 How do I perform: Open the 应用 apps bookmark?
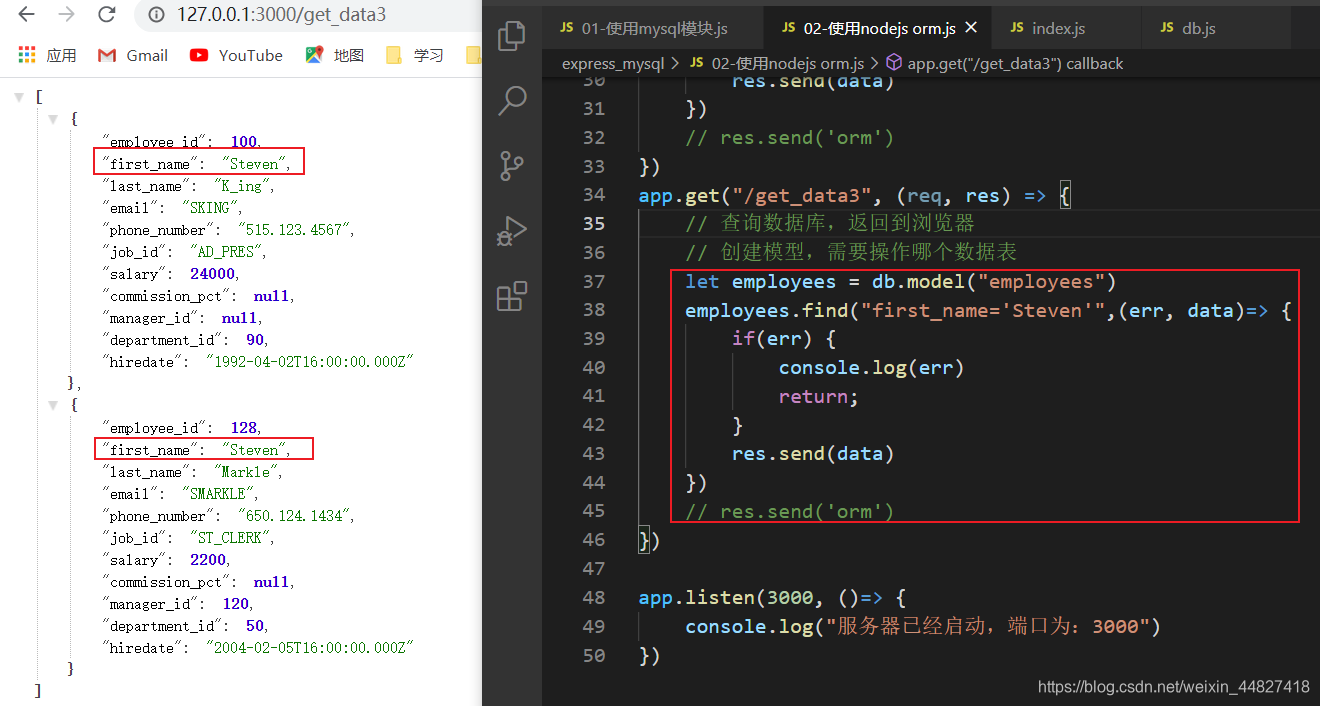47,55
